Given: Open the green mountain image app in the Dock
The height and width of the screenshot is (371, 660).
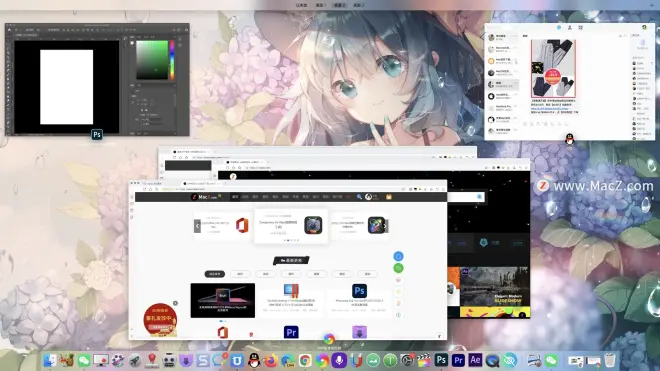Looking at the screenshot, I should [x=373, y=360].
